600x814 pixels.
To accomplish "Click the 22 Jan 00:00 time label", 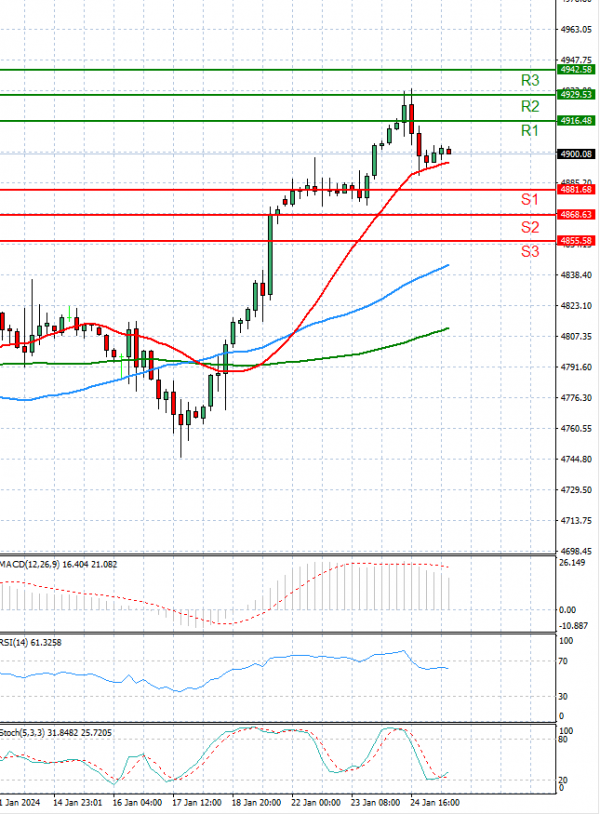I will click(316, 803).
